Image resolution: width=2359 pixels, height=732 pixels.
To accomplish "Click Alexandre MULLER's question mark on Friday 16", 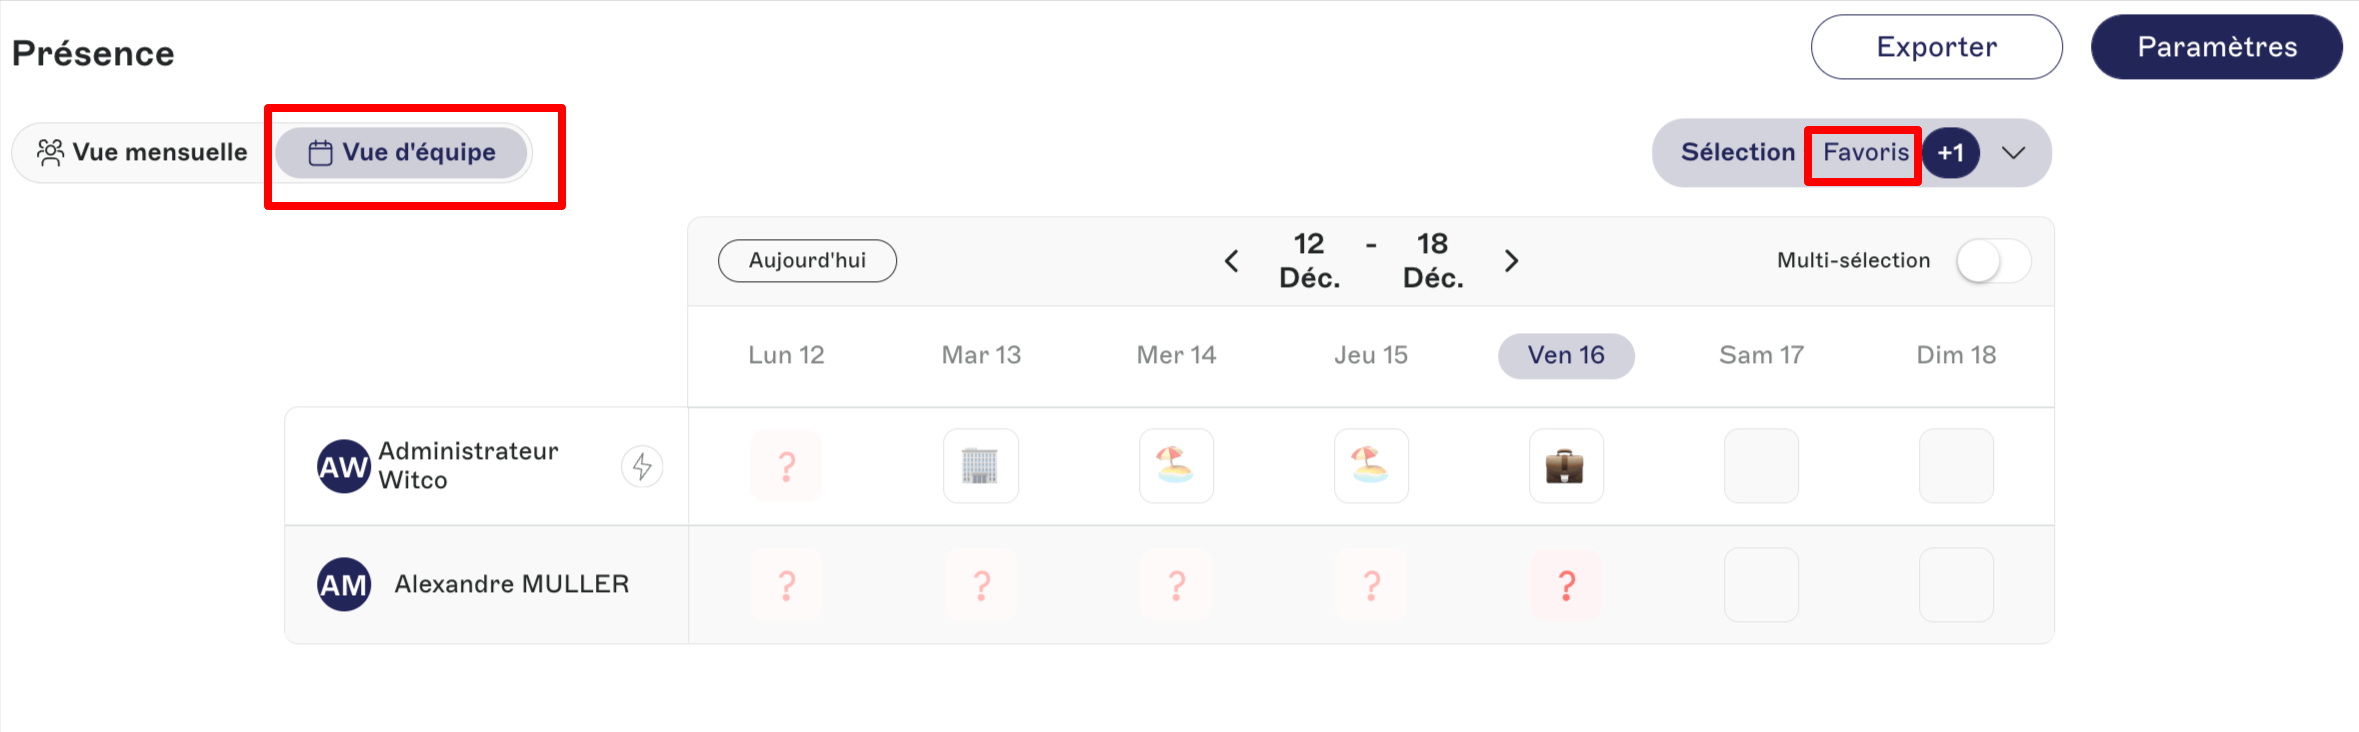I will [x=1566, y=585].
